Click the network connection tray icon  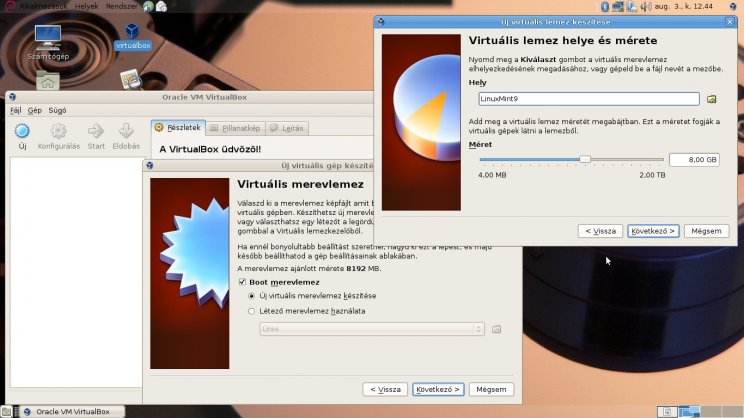618,6
